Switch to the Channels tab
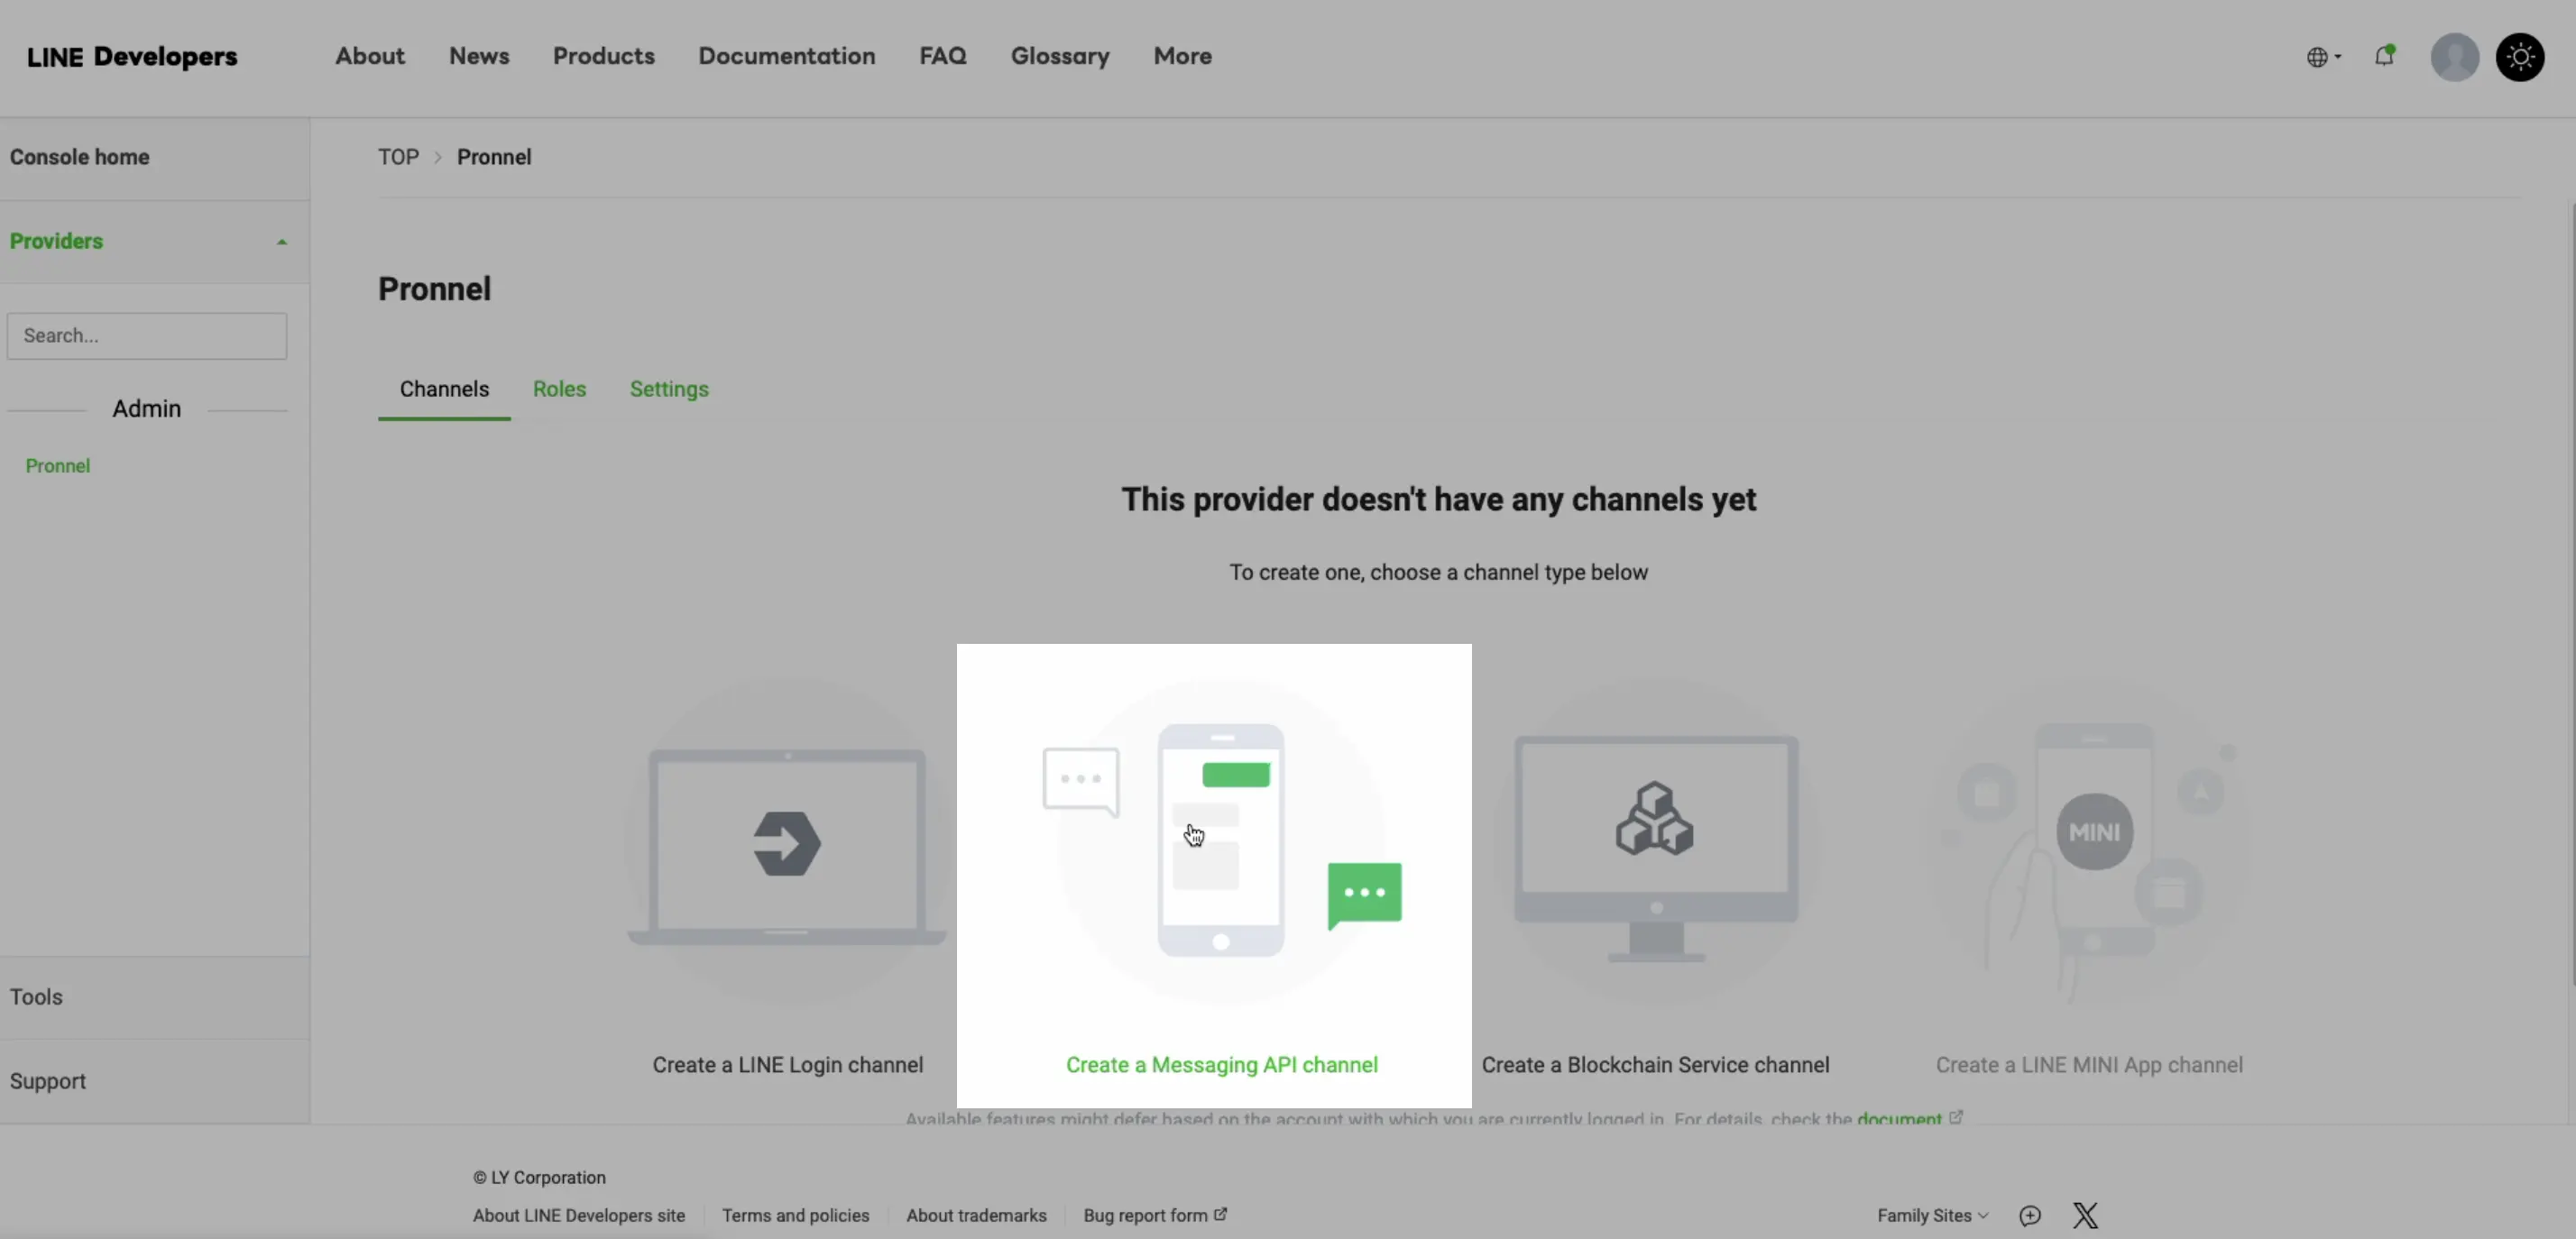This screenshot has width=2576, height=1239. click(x=444, y=389)
